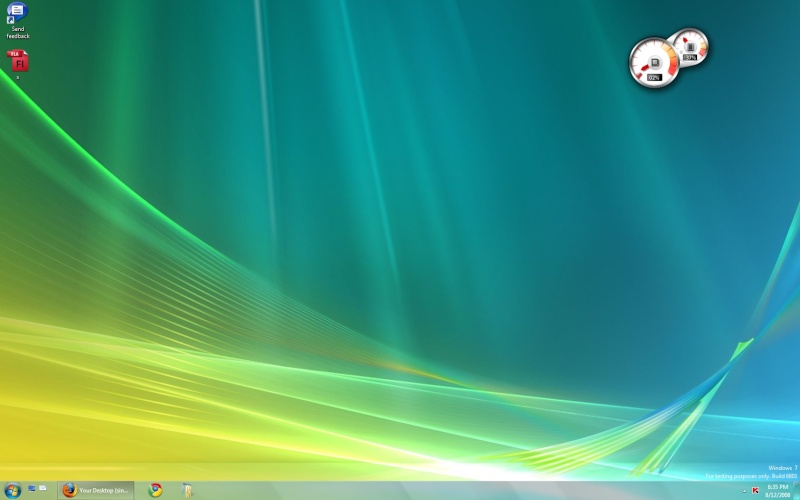This screenshot has height=500, width=800.
Task: Open the Send feedback desktop shortcut
Action: (x=17, y=20)
